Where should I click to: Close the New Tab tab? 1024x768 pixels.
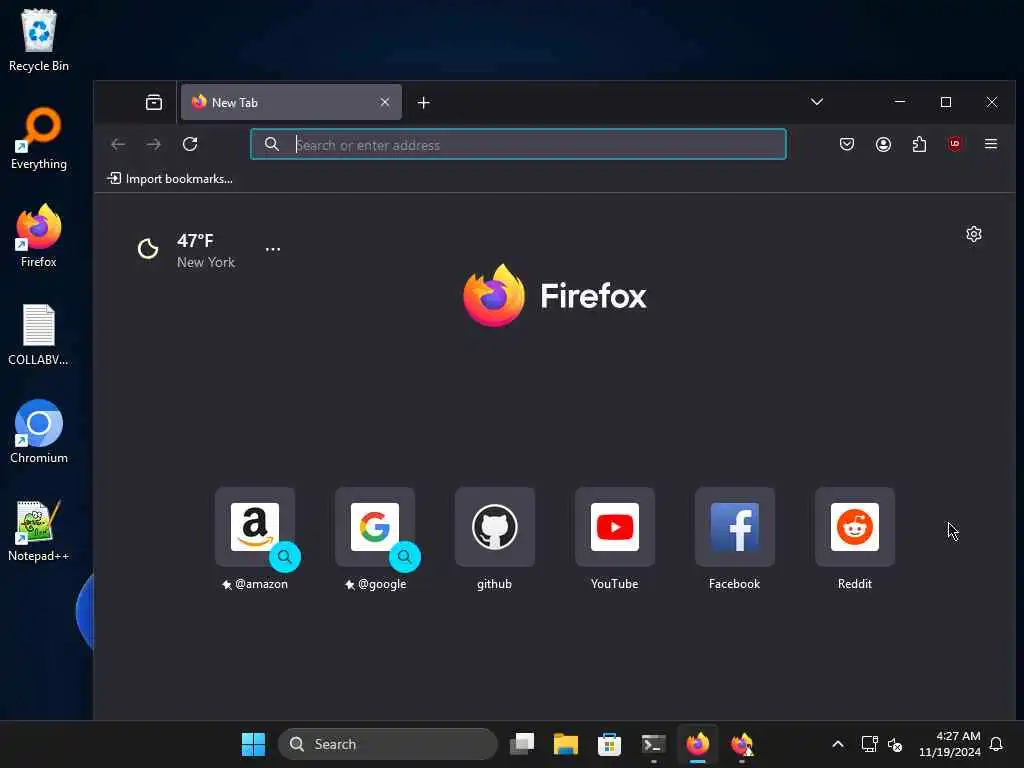click(385, 103)
